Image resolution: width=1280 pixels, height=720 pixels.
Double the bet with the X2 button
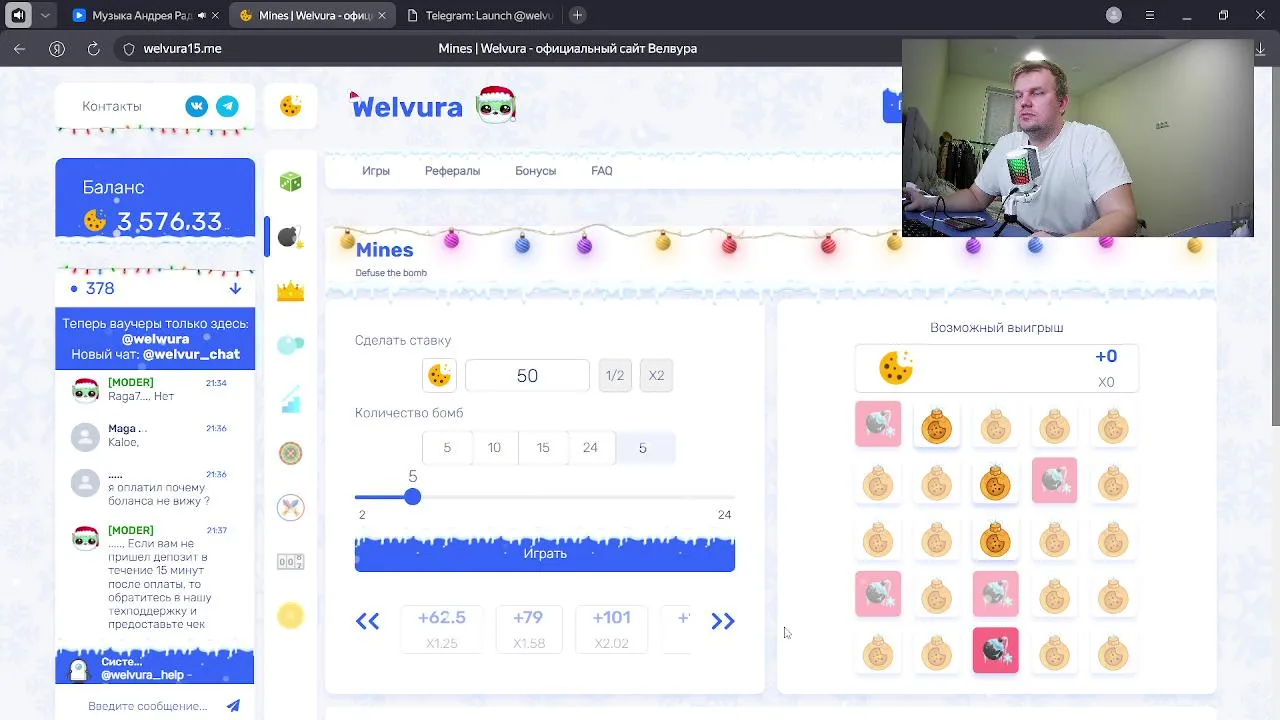click(656, 375)
